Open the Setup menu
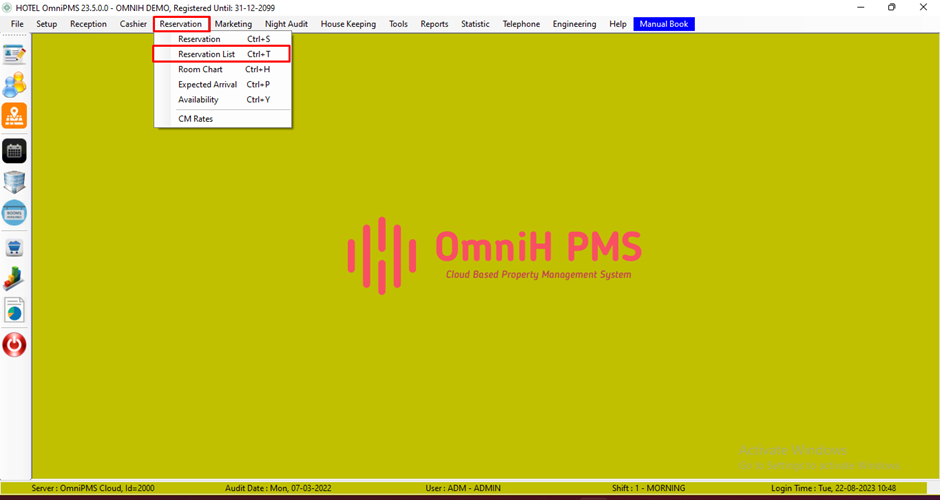The image size is (940, 500). coord(47,24)
